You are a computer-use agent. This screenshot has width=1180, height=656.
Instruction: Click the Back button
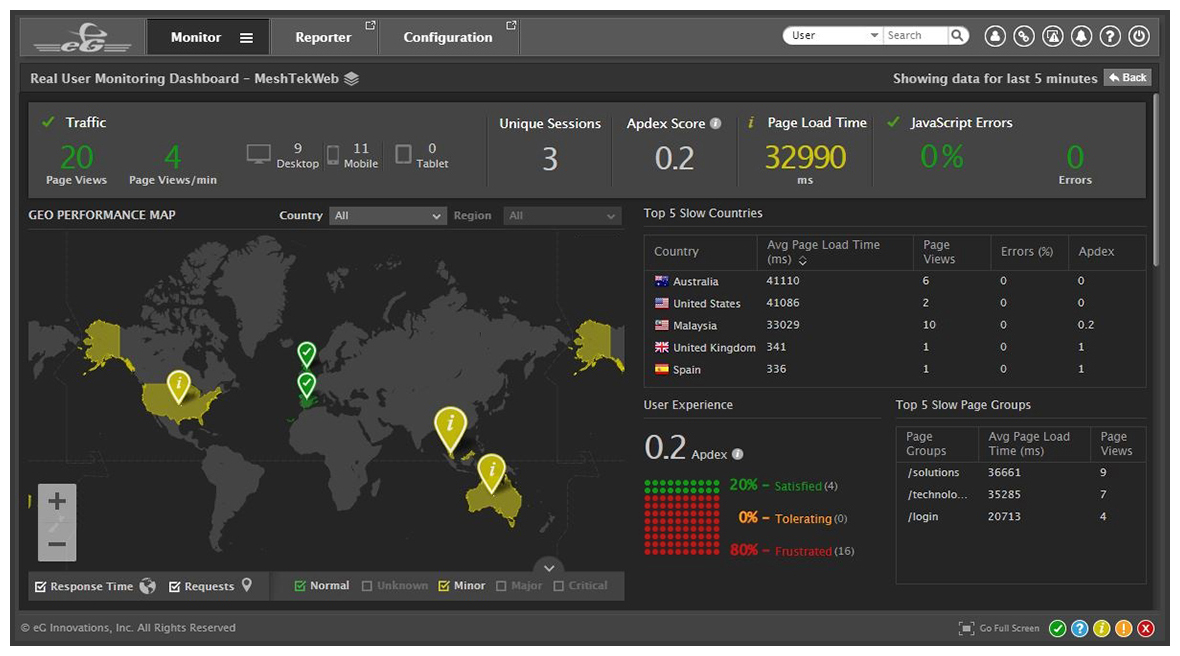[x=1127, y=78]
